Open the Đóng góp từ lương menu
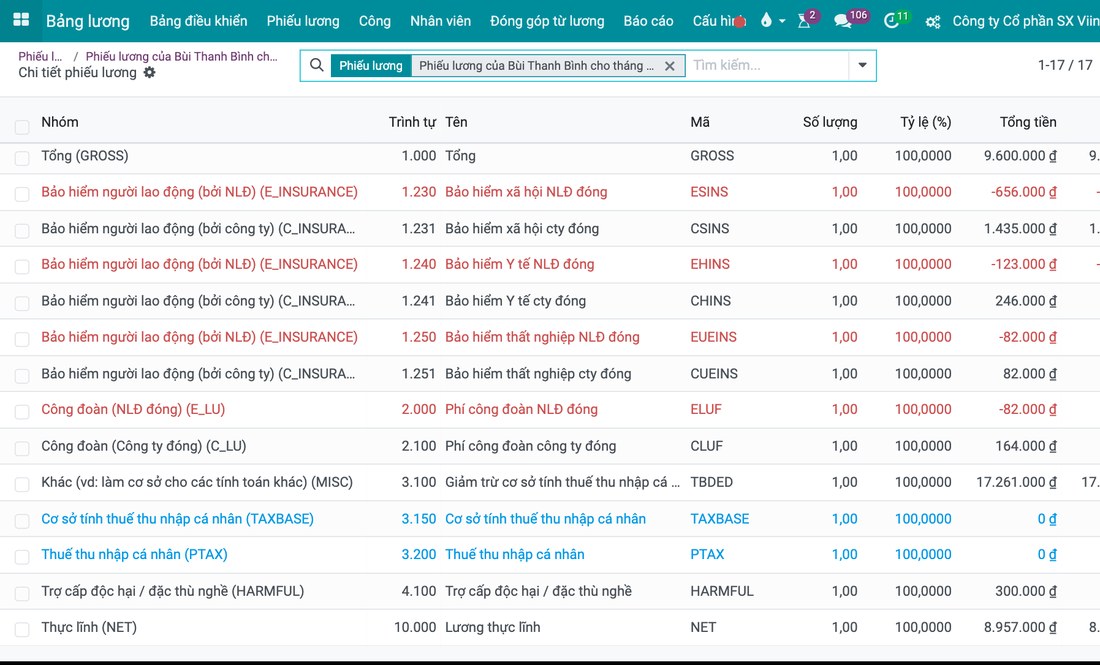This screenshot has width=1100, height=665. (x=547, y=21)
